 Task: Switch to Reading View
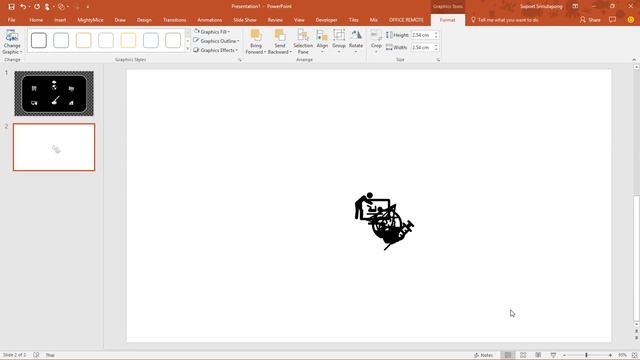tap(538, 355)
